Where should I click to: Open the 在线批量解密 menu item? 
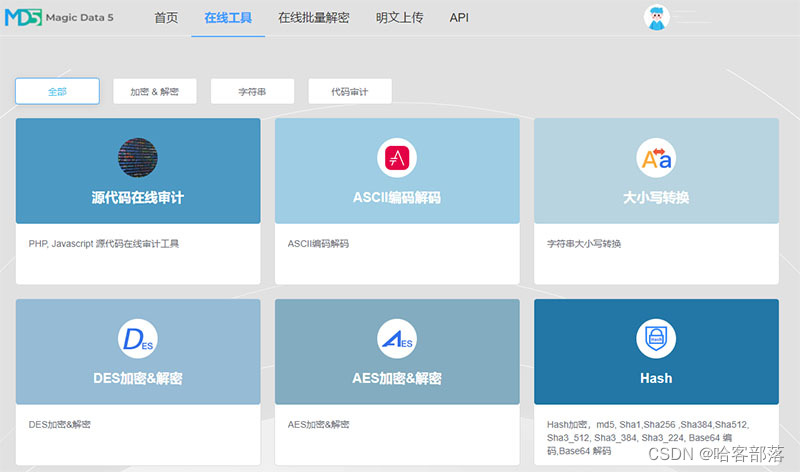coord(314,18)
